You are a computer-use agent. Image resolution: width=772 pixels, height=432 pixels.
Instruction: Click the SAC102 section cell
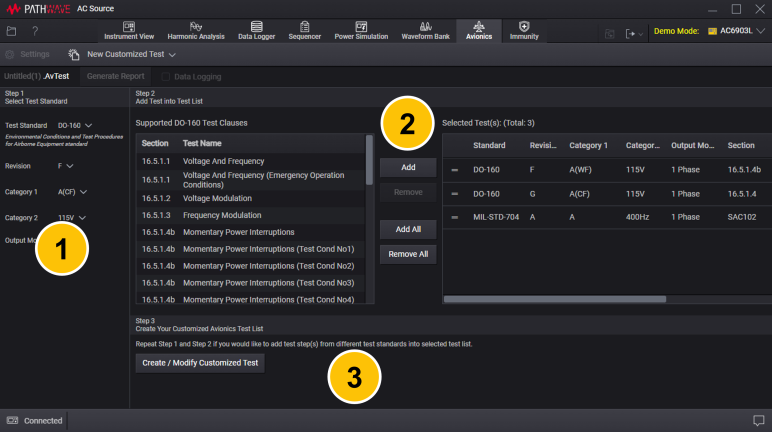coord(741,217)
